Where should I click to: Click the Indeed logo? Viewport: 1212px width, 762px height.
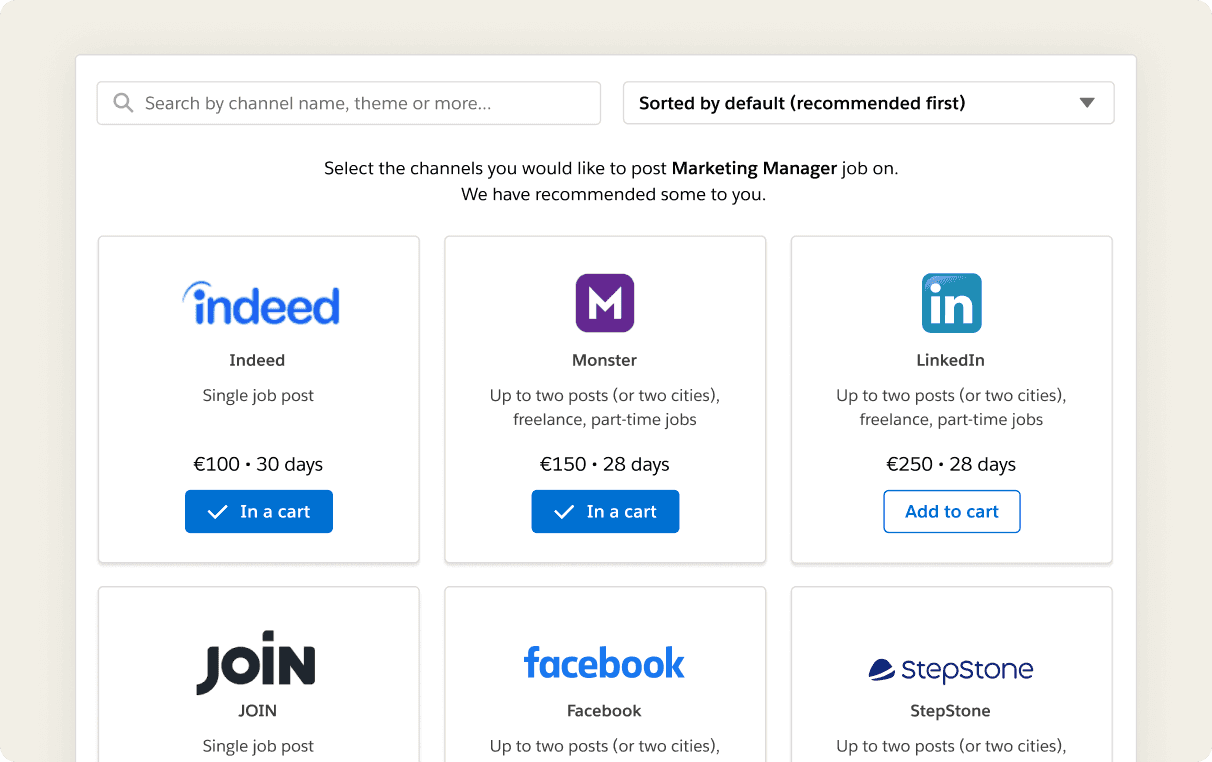pyautogui.click(x=261, y=303)
